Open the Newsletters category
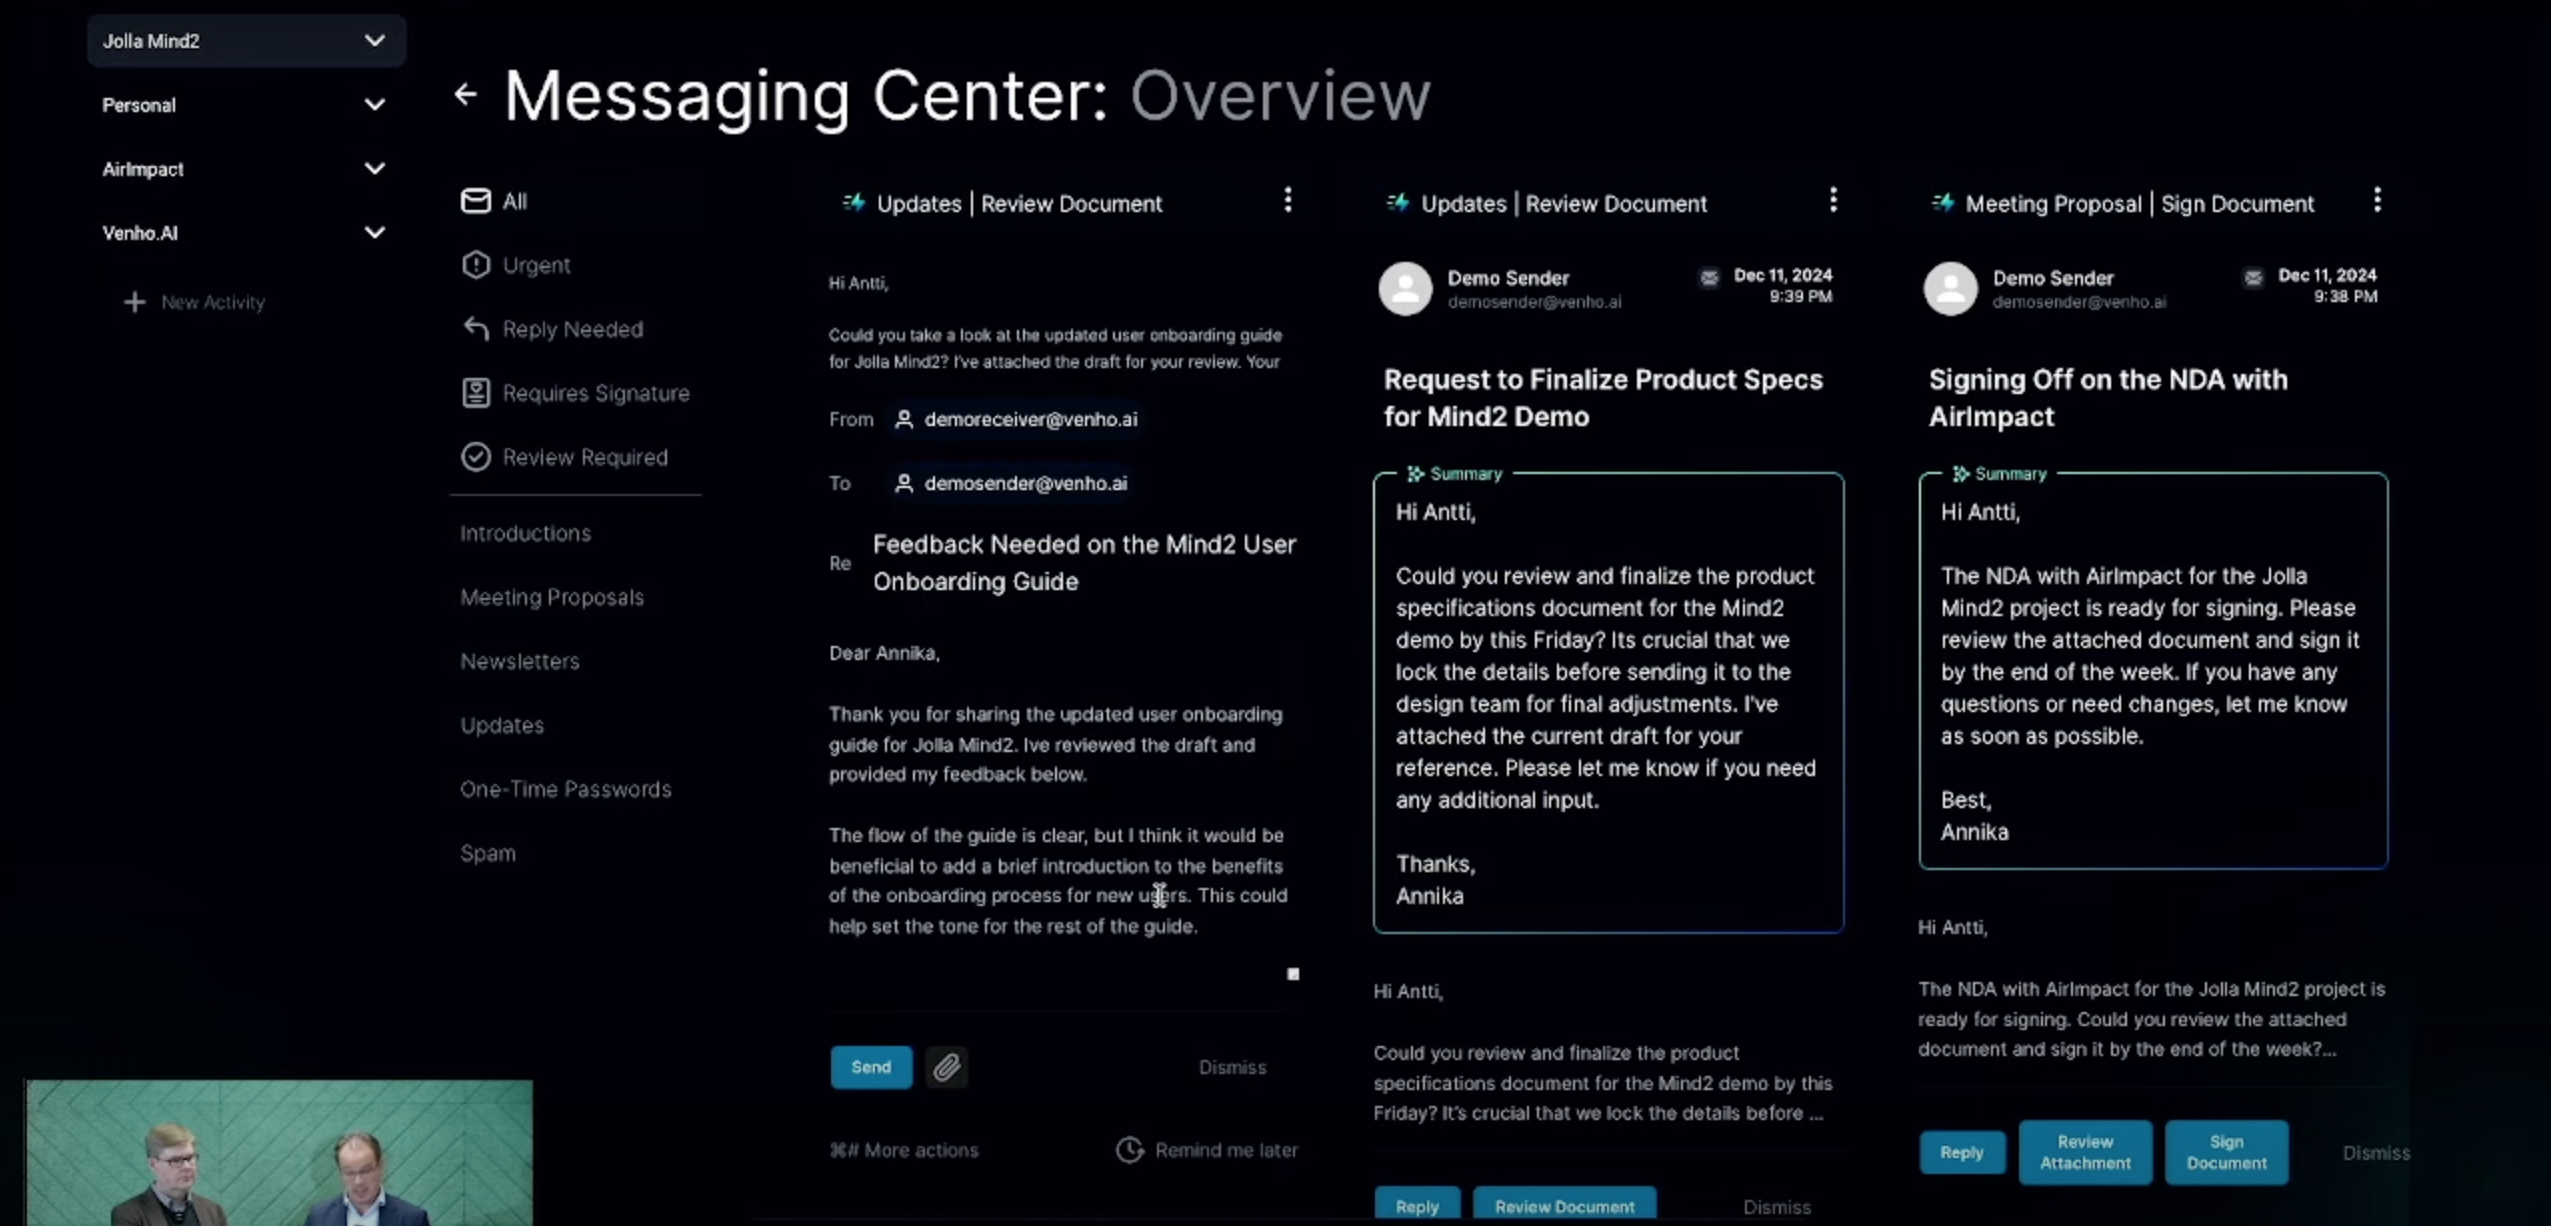 519,661
